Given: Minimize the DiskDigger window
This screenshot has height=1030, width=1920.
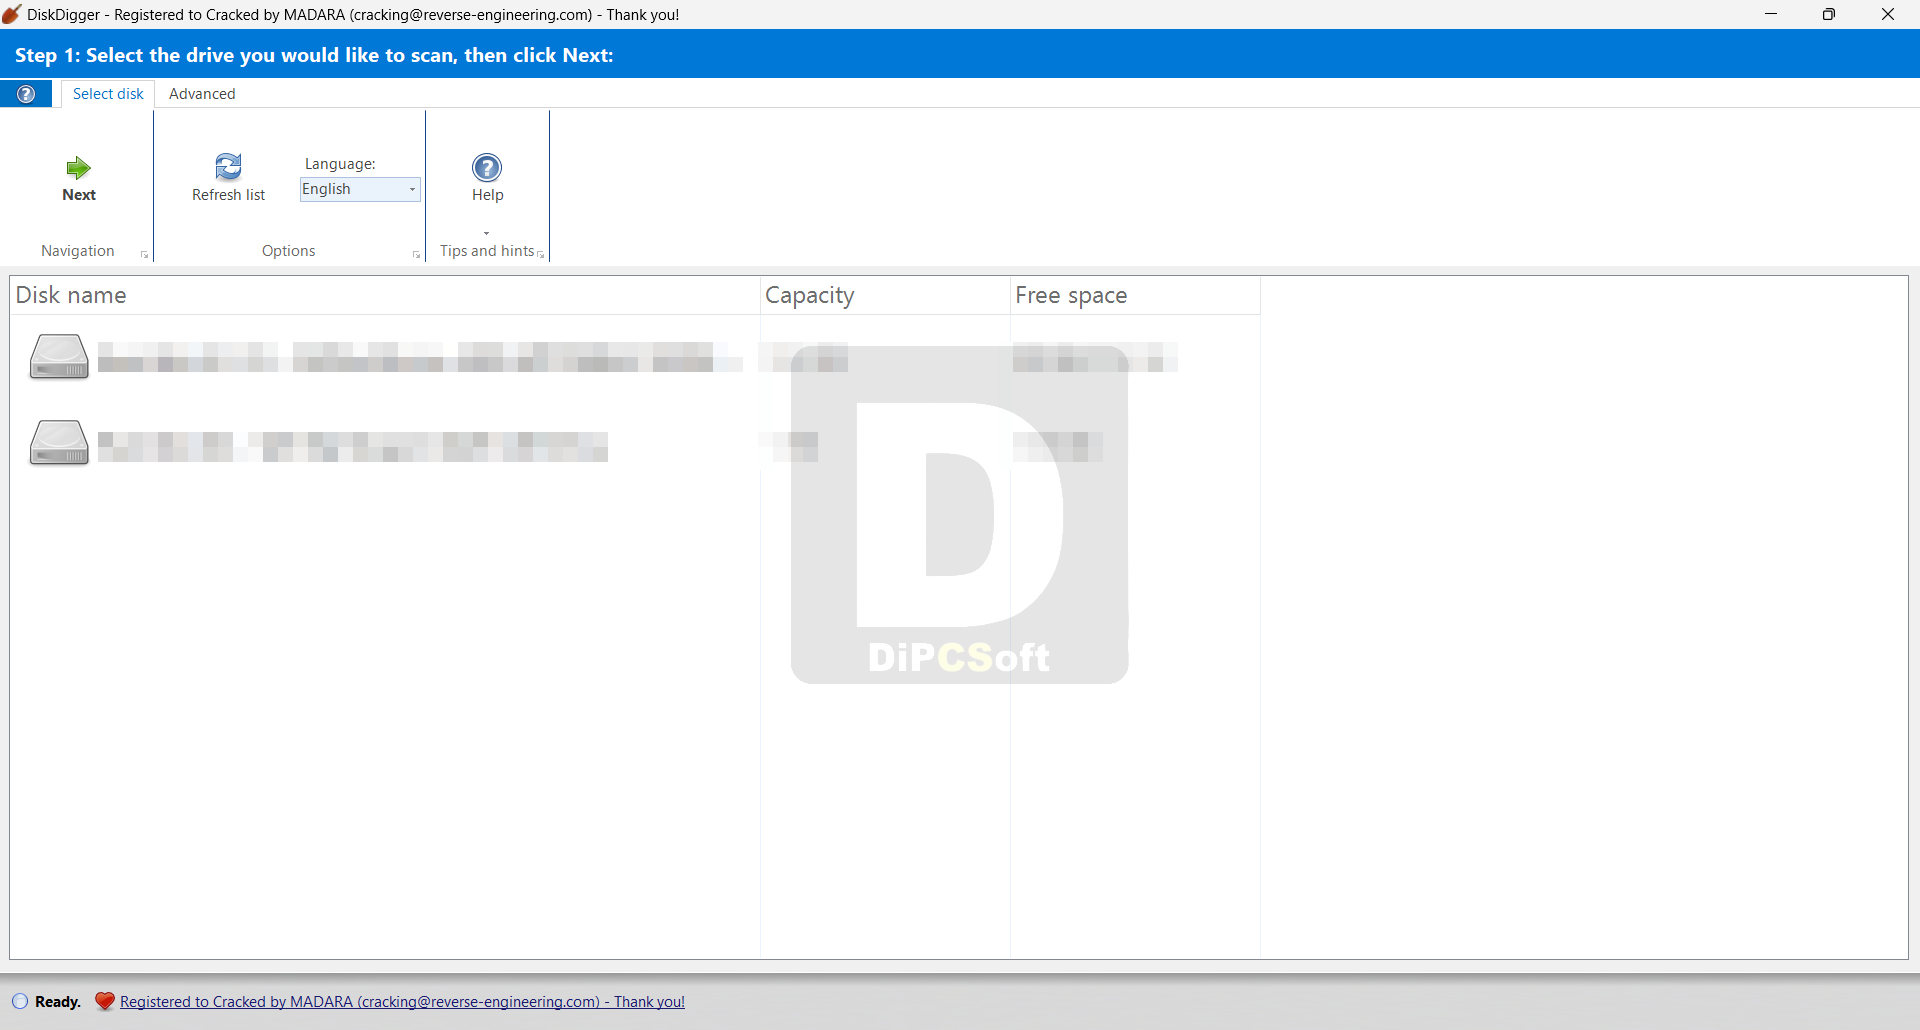Looking at the screenshot, I should [1771, 14].
